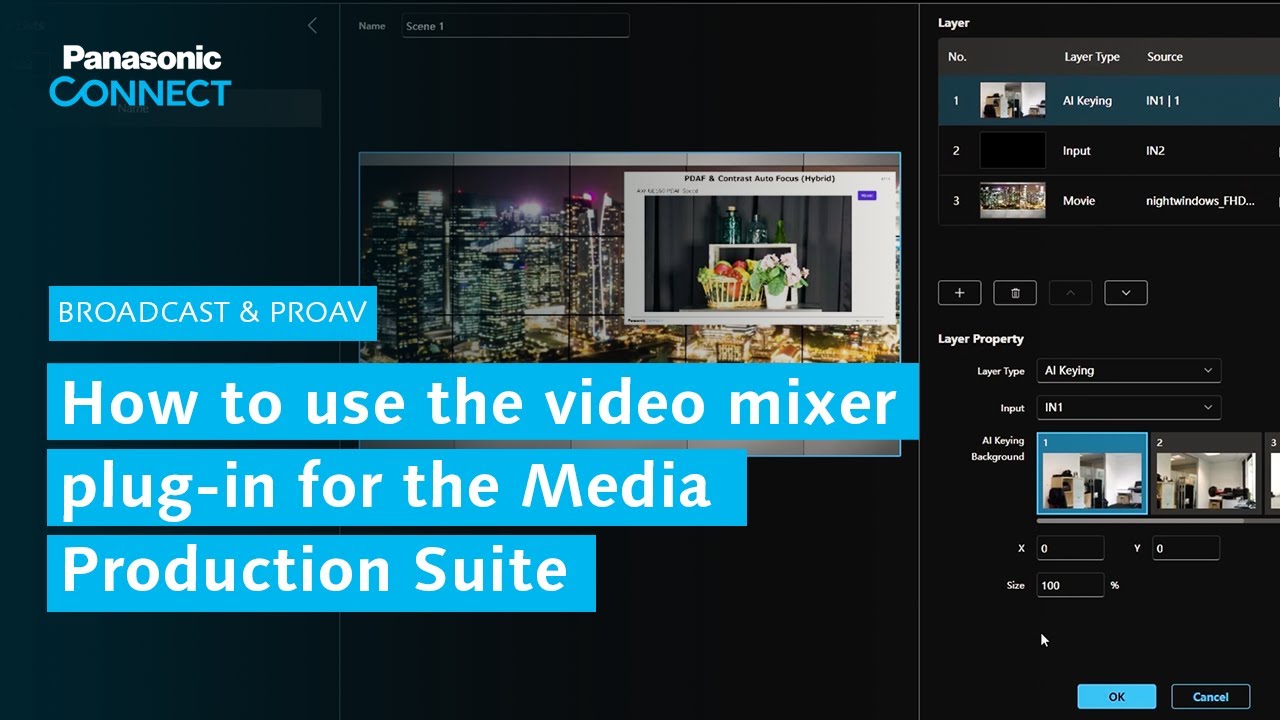Click the background thumbnails horizontal scrollbar

pos(1140,521)
